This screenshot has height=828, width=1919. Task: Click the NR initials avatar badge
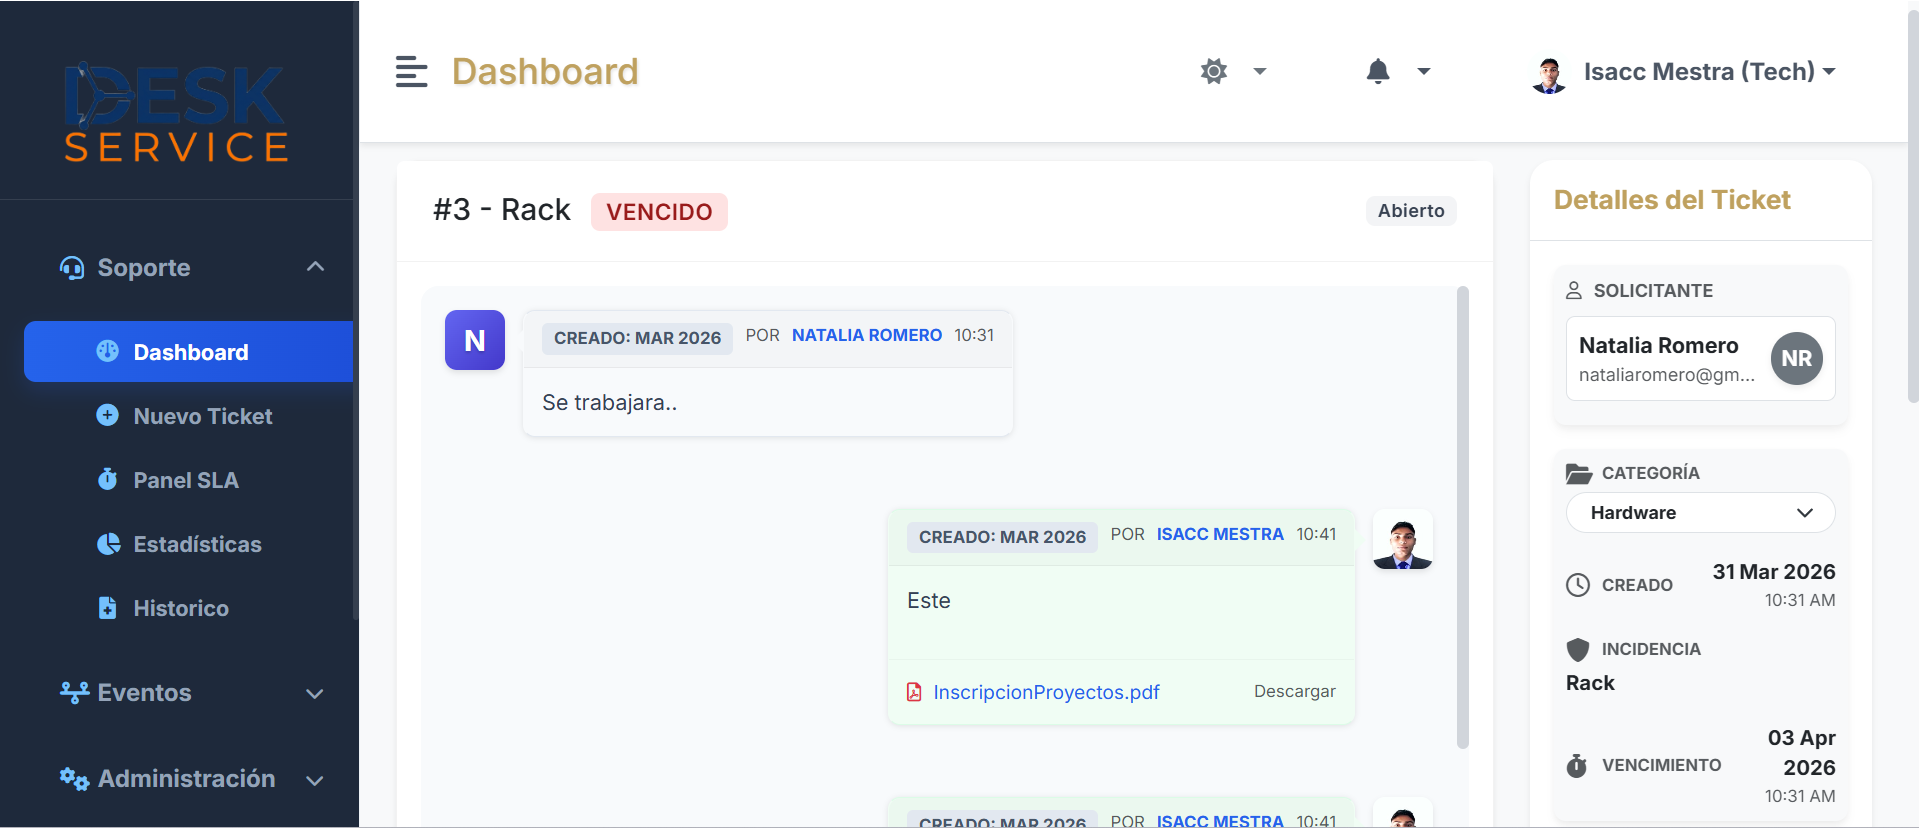click(1797, 358)
